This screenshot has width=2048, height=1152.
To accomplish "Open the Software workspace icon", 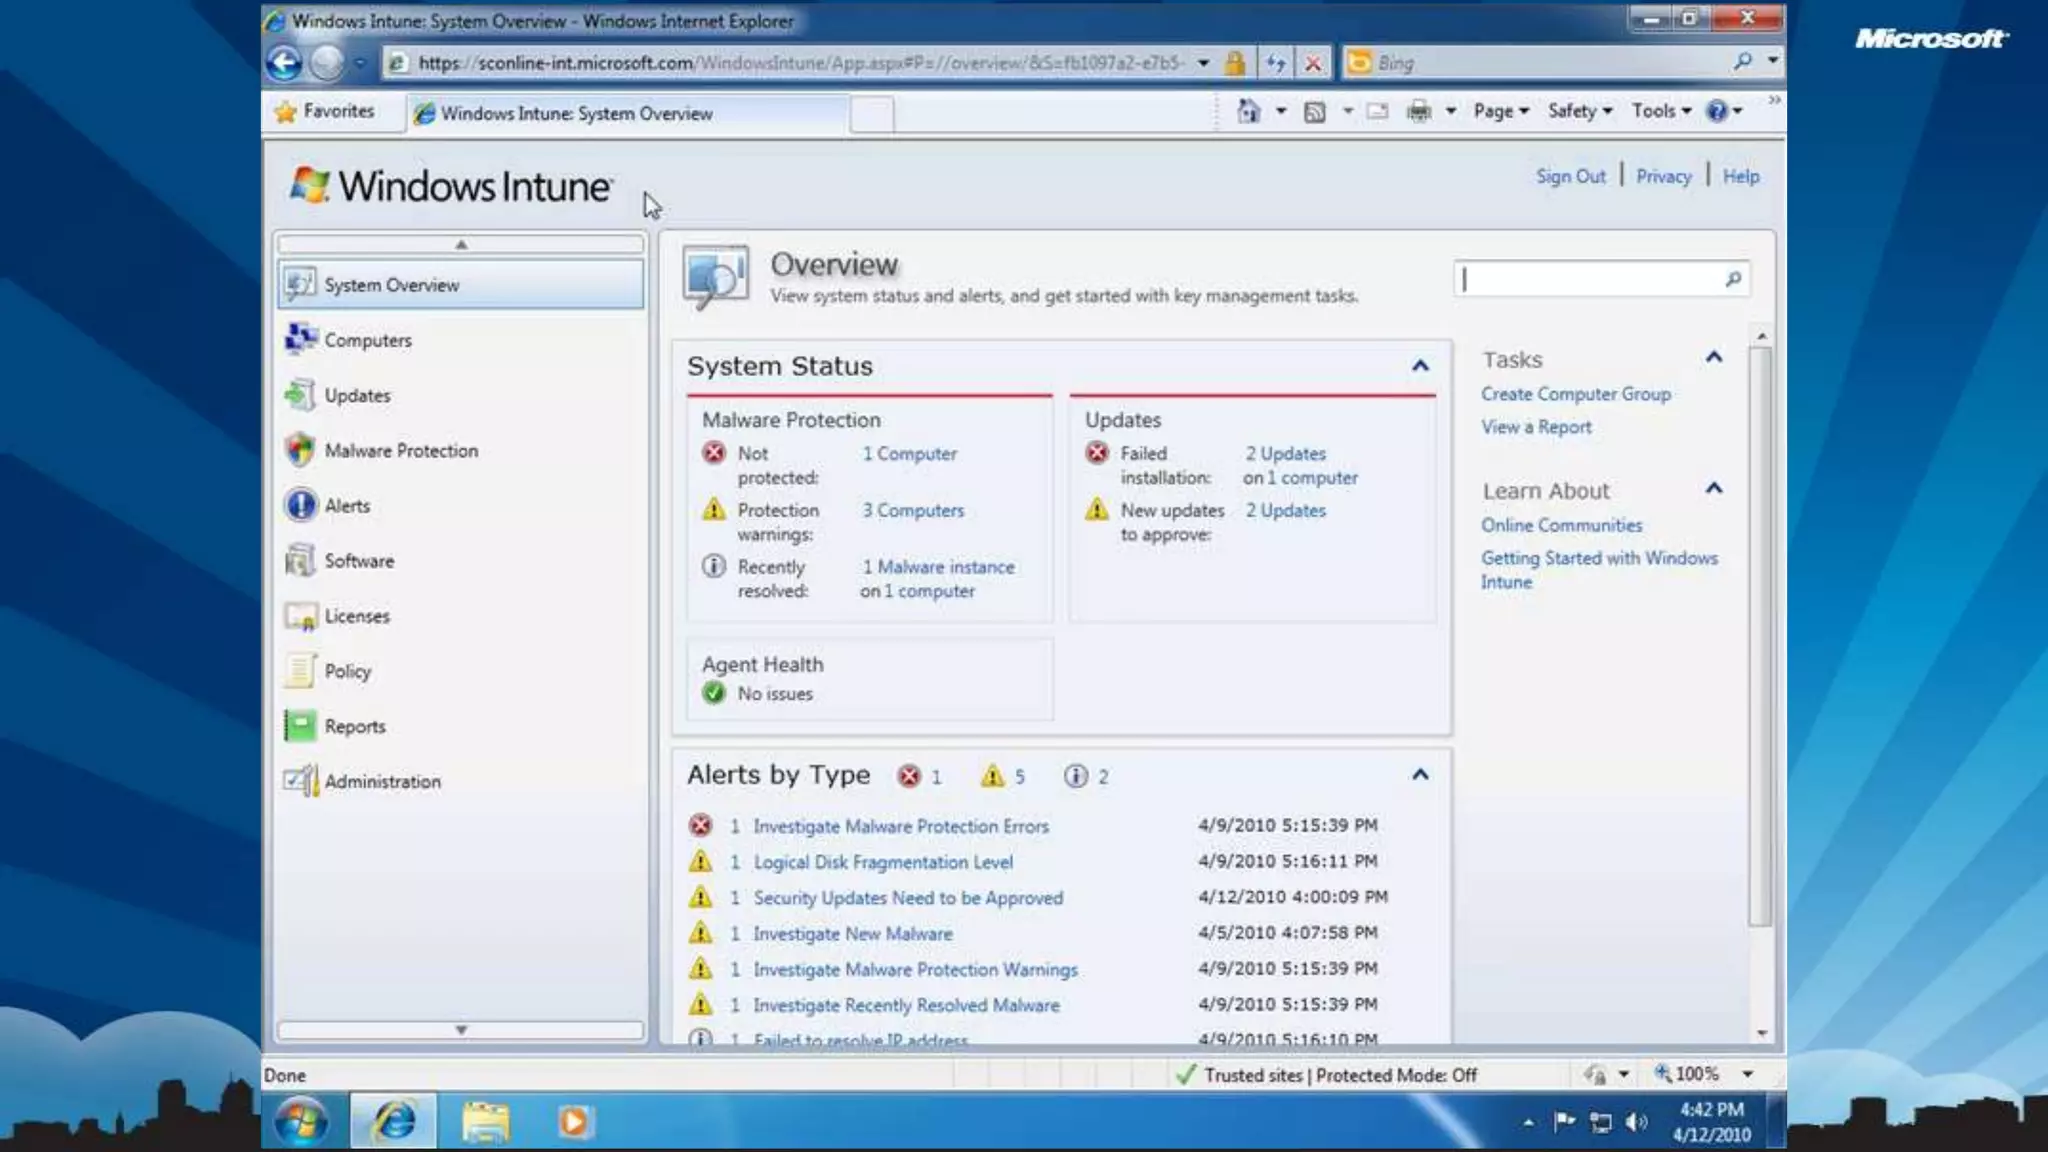I will tap(300, 560).
